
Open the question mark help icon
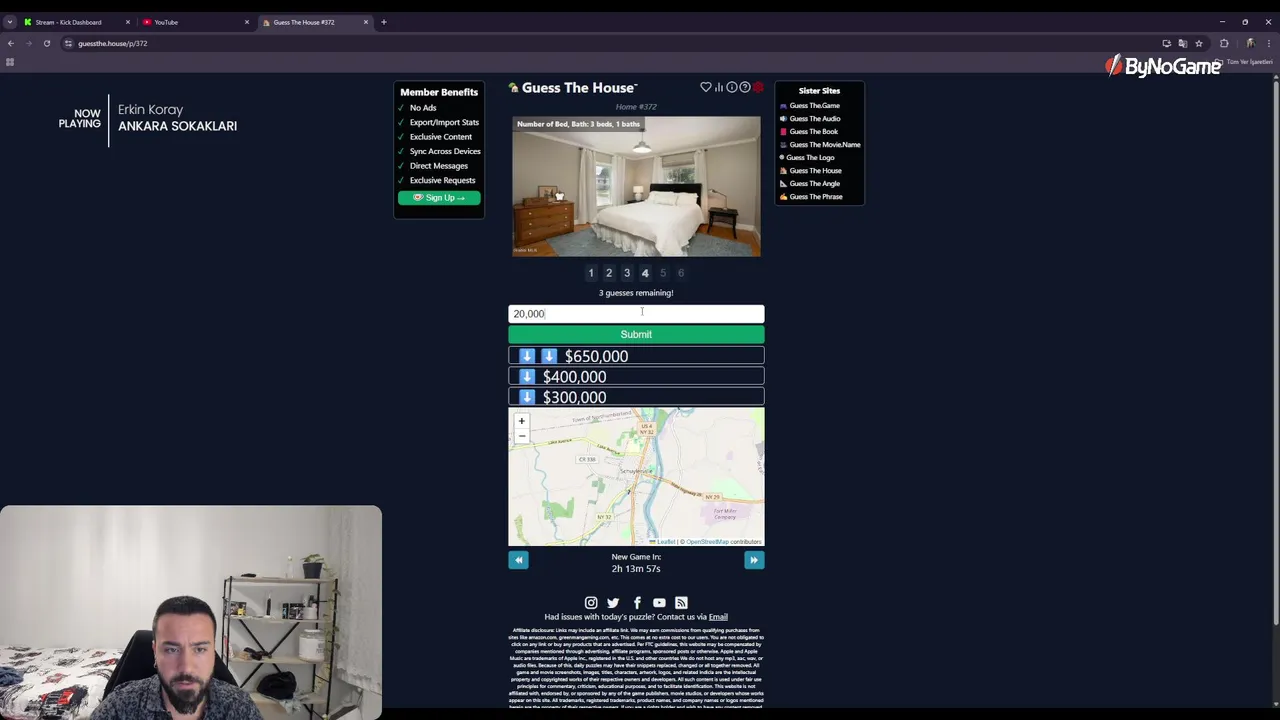[745, 87]
